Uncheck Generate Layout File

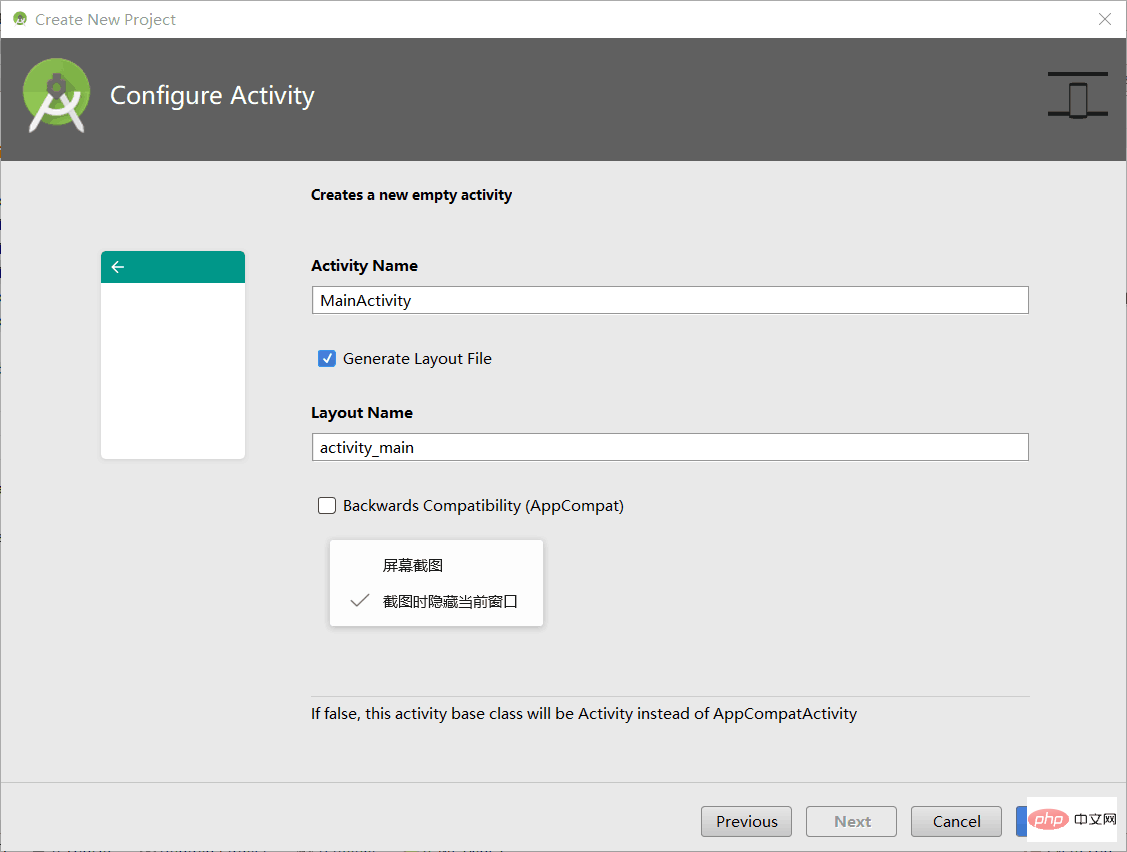326,357
